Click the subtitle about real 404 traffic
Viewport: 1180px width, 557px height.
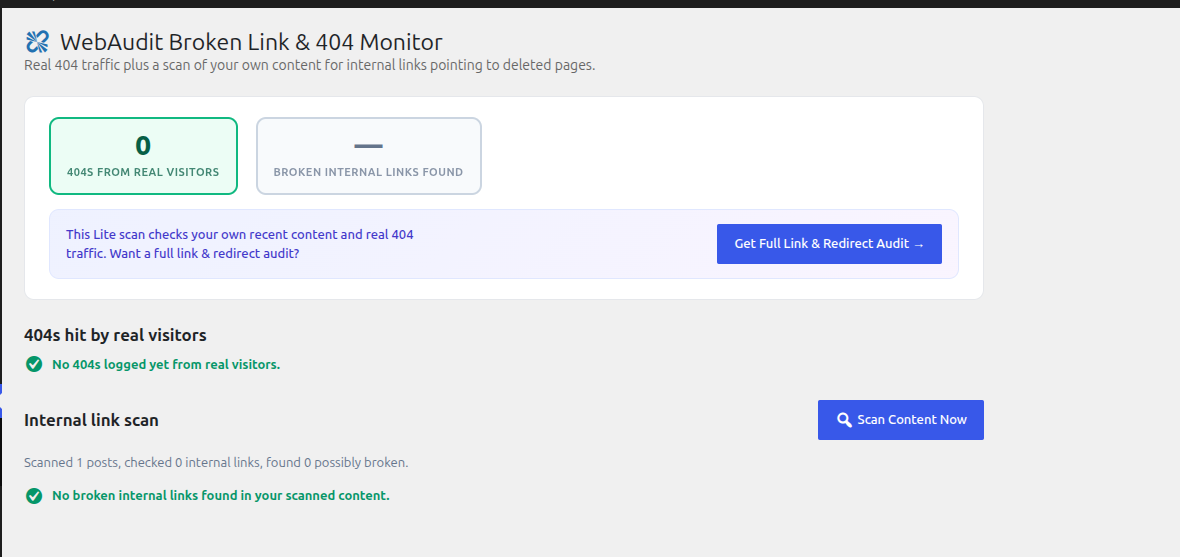tap(309, 65)
